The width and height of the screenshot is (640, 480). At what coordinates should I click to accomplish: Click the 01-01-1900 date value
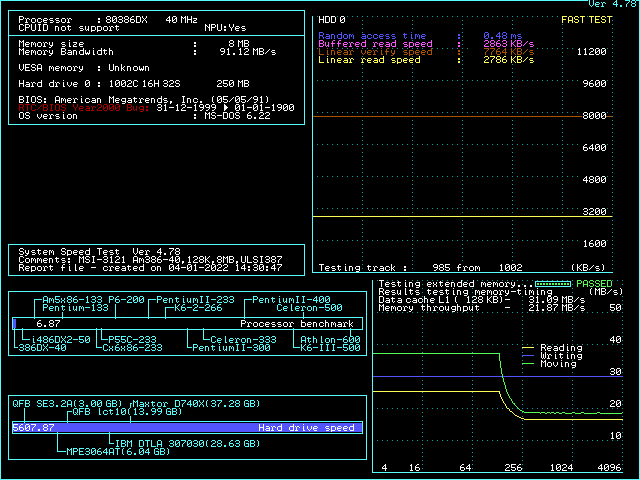click(264, 108)
